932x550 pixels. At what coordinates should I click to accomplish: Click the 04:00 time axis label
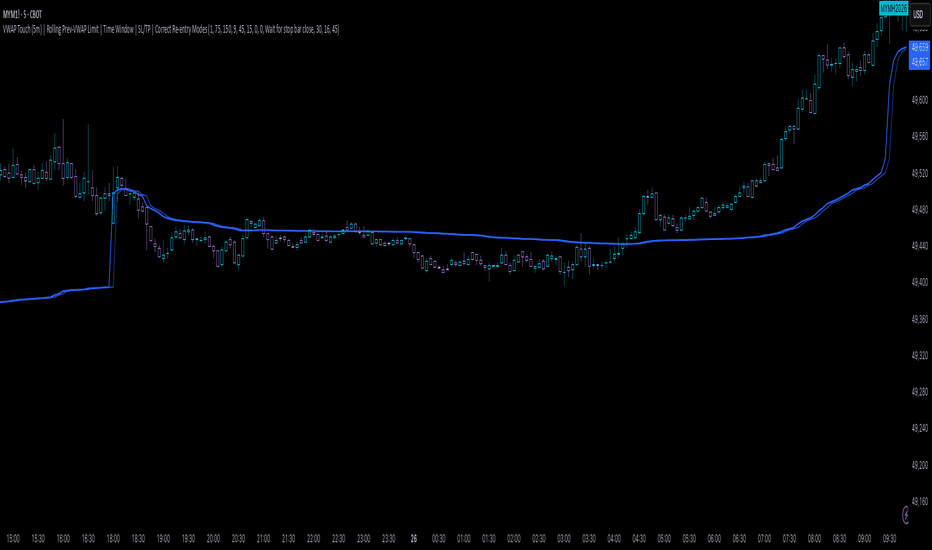[x=614, y=539]
